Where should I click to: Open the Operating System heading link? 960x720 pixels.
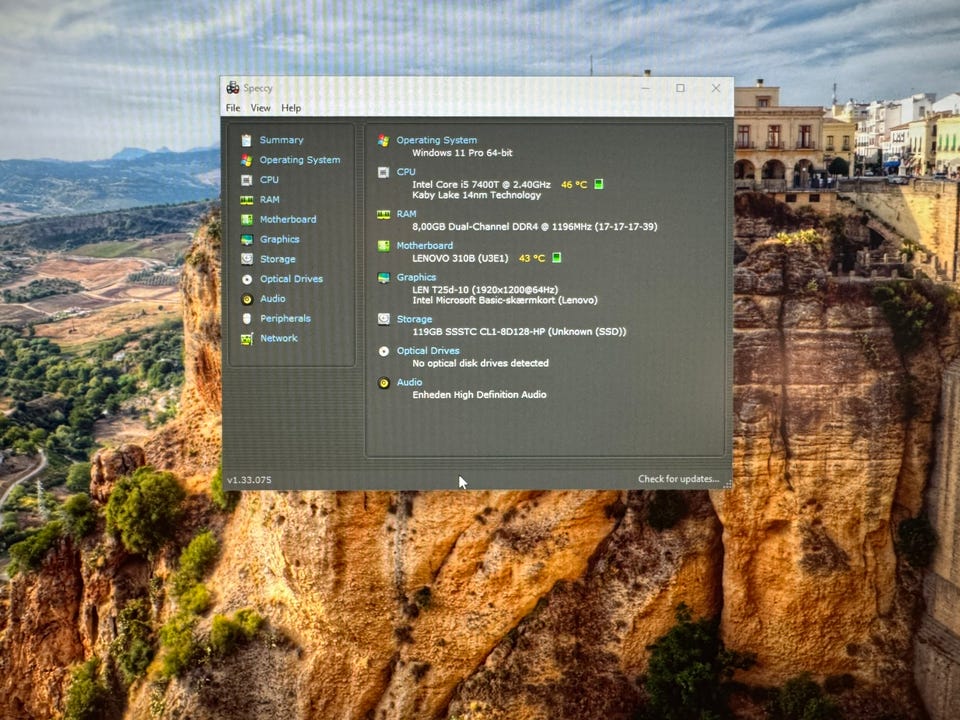[x=437, y=140]
